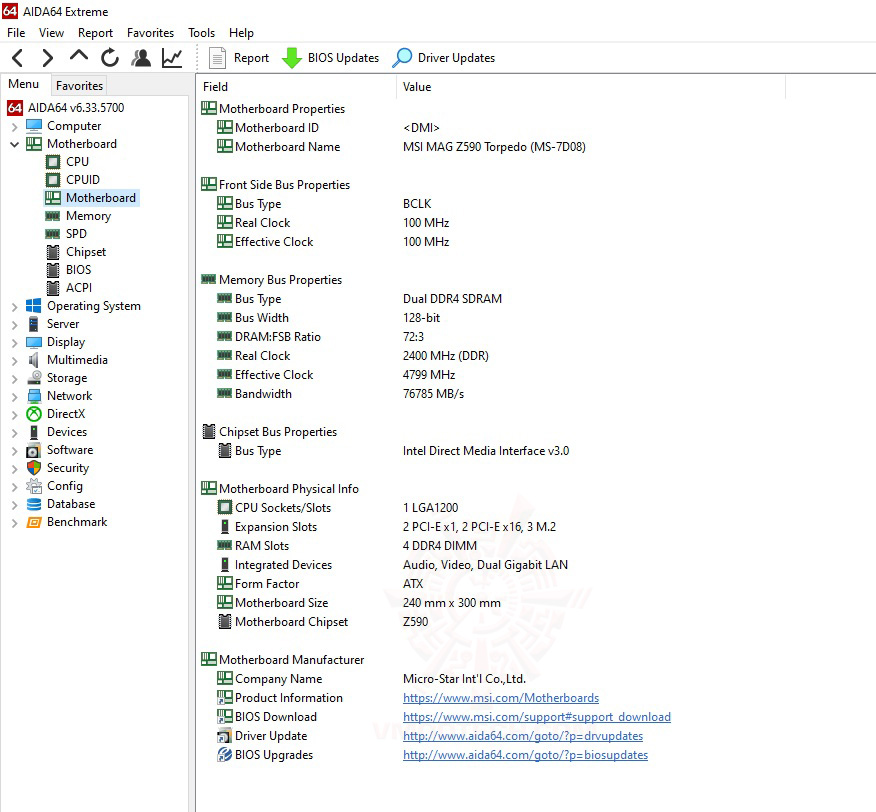Click the DirectX Xbox icon
The height and width of the screenshot is (812, 876).
[34, 414]
